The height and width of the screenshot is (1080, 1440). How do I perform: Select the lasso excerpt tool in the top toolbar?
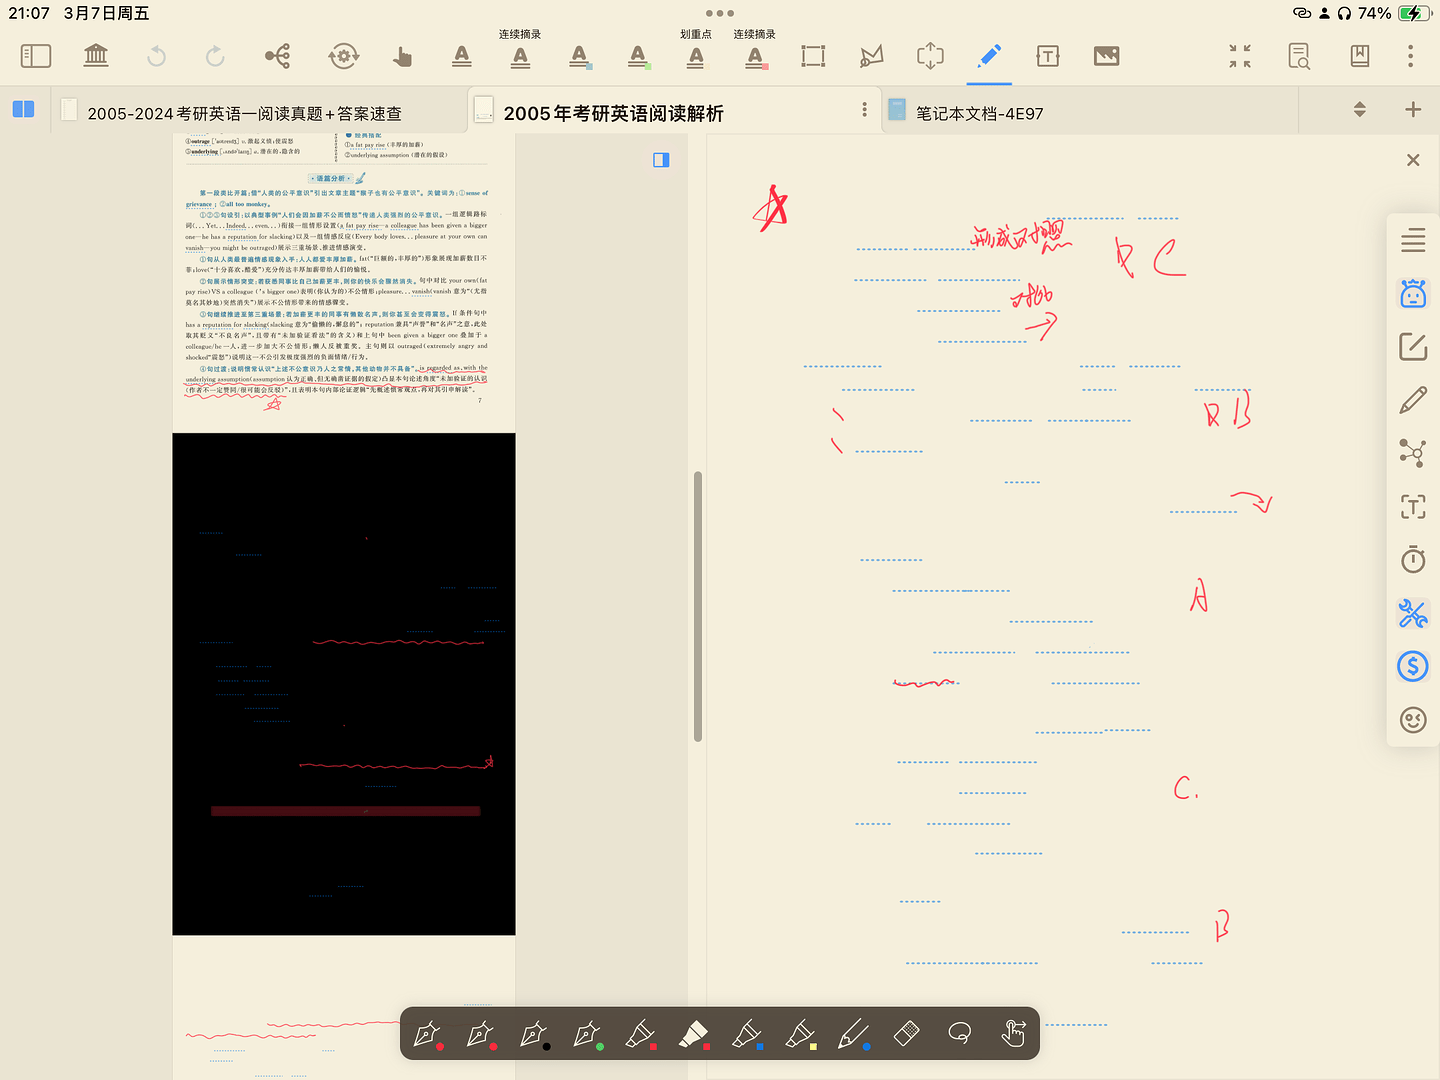click(872, 56)
